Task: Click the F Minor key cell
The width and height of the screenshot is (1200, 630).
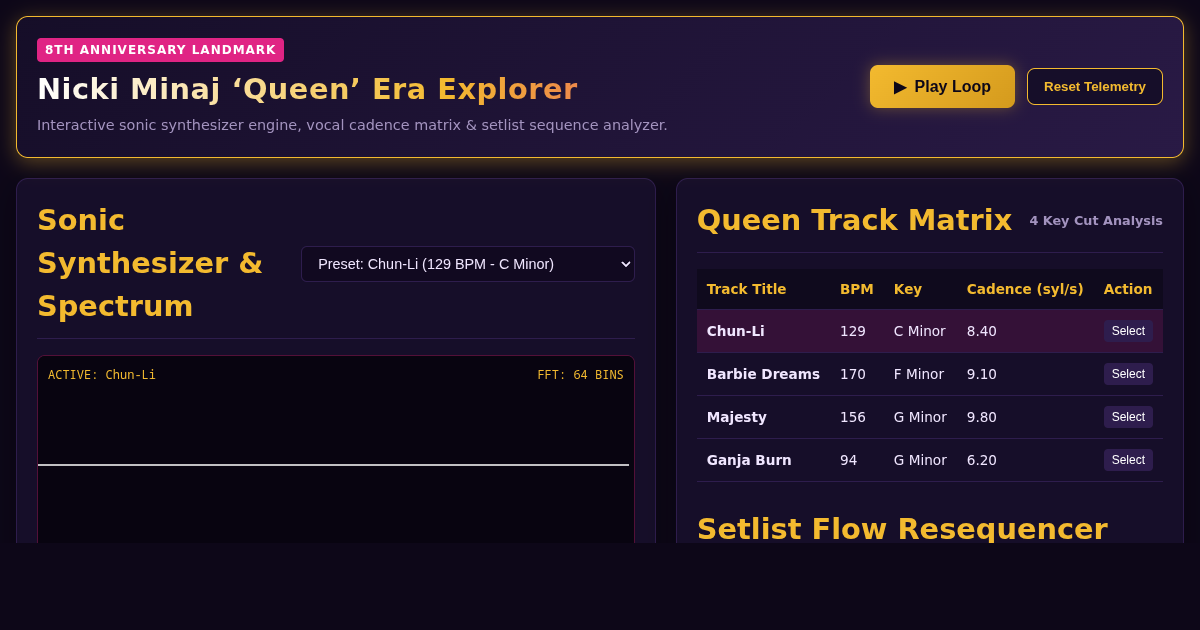Action: pos(920,374)
